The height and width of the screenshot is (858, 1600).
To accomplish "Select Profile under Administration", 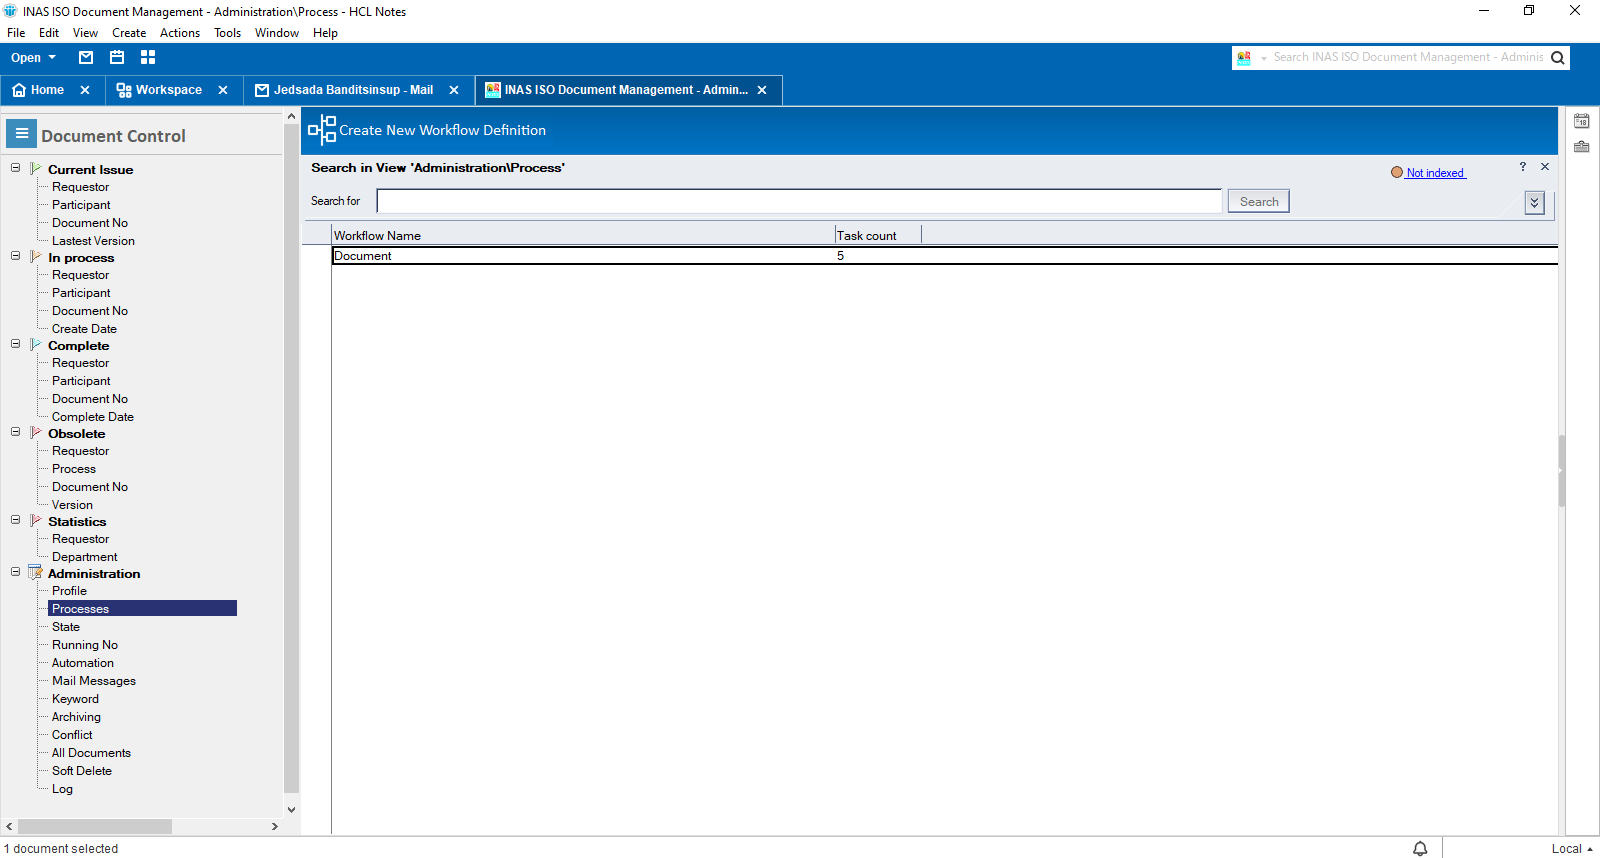I will coord(69,591).
